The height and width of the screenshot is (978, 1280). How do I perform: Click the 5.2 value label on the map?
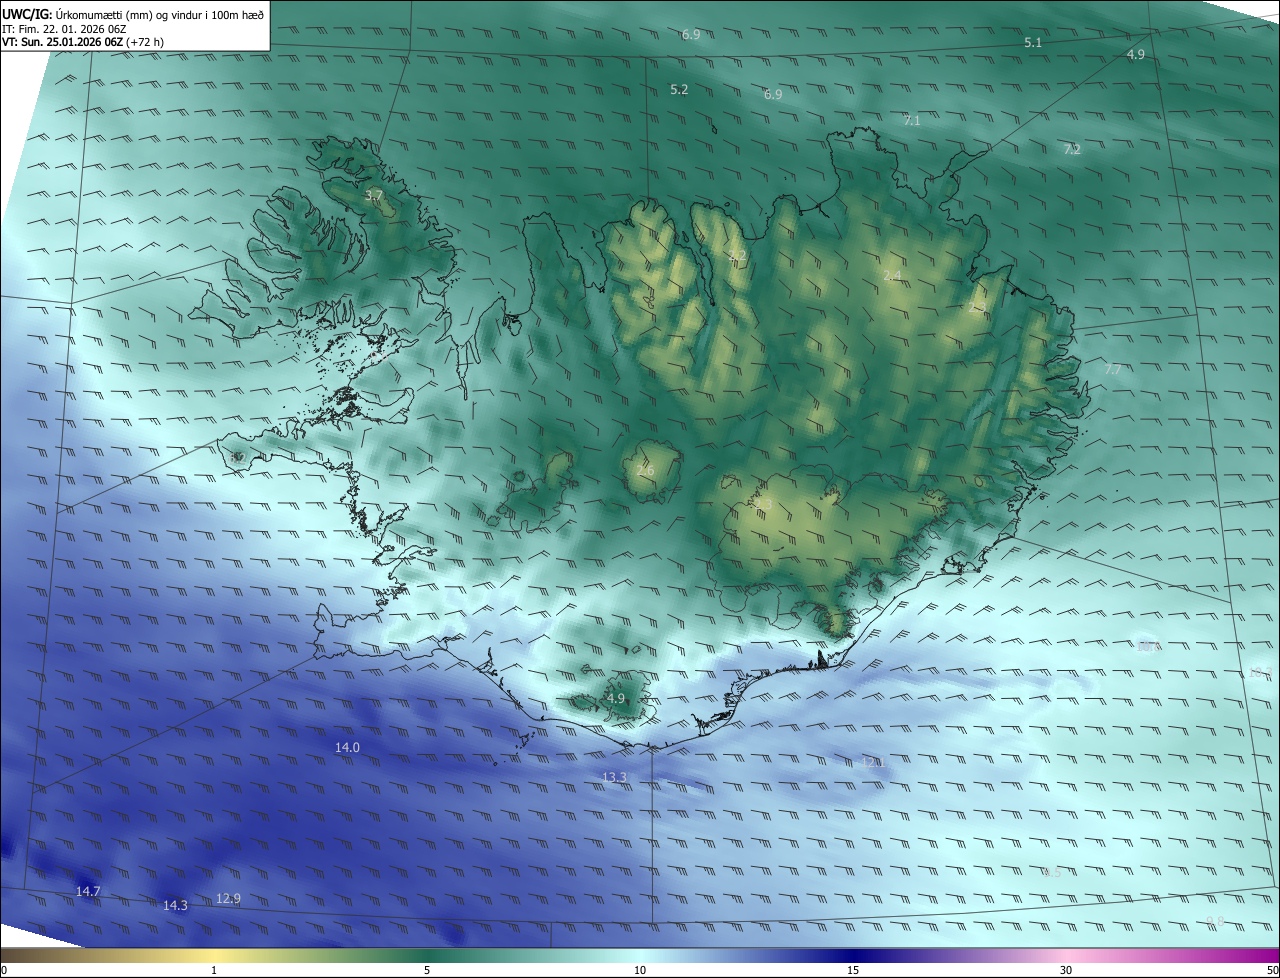tap(679, 90)
